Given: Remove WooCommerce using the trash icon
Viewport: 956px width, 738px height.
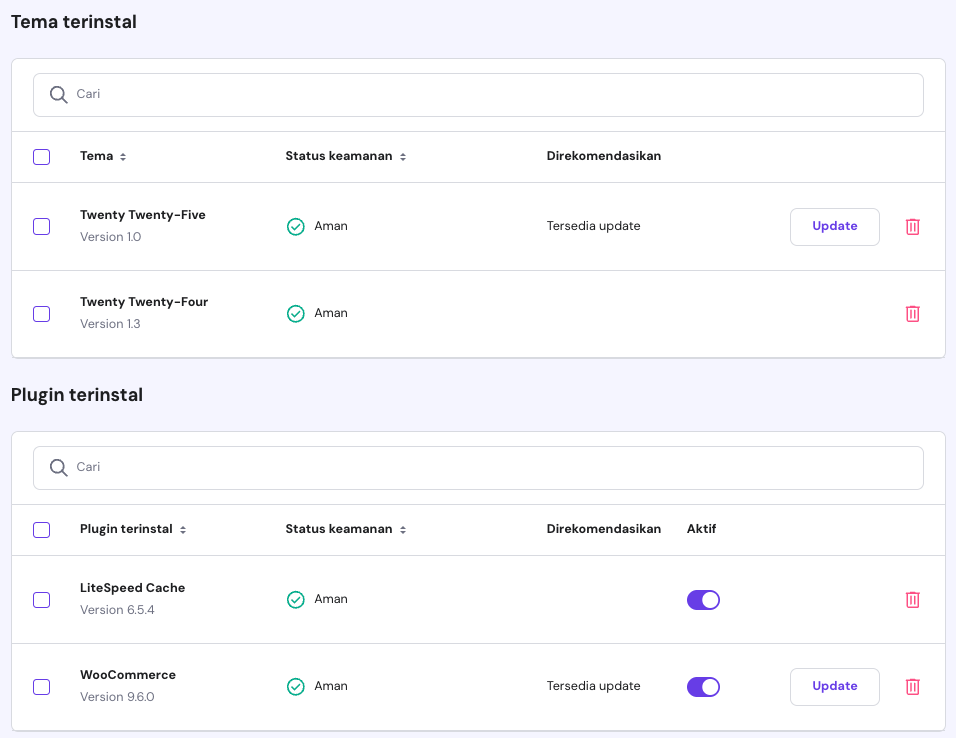Looking at the screenshot, I should click(912, 687).
